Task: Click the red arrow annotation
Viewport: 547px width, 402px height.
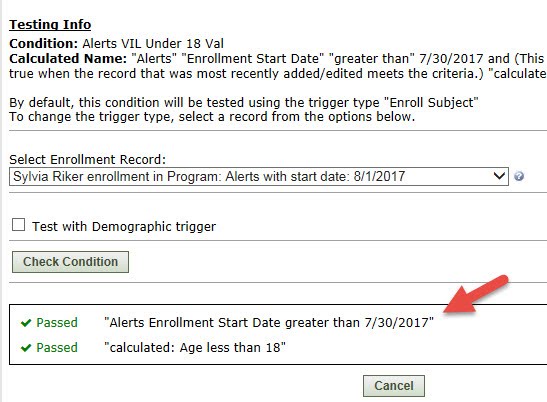Action: click(476, 294)
